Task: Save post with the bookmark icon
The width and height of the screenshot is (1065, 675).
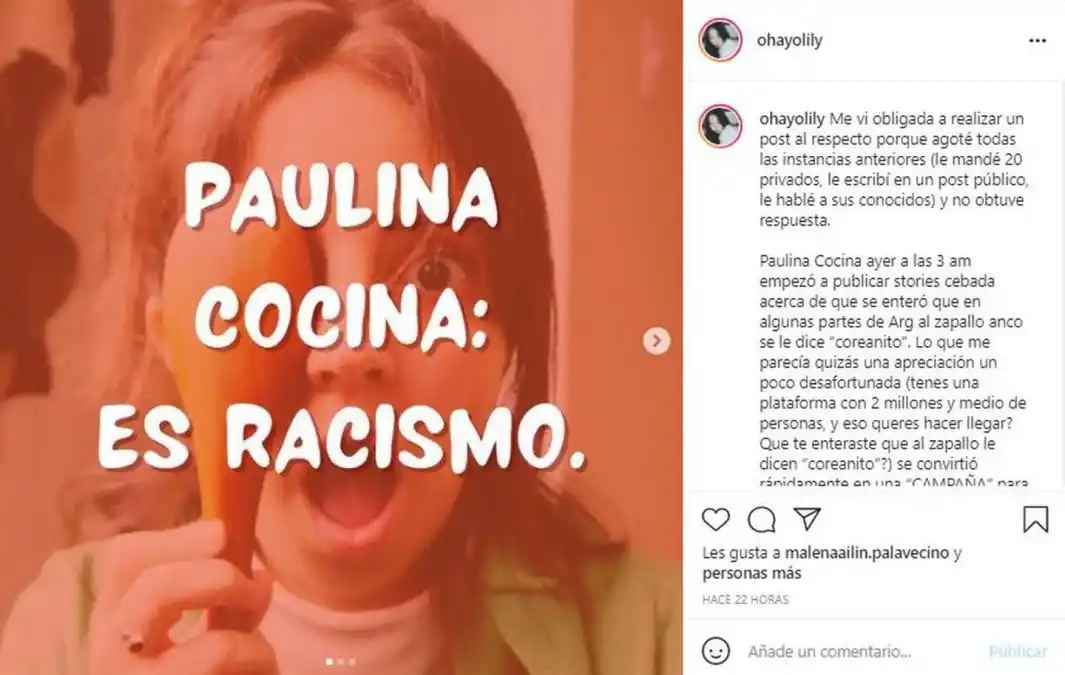Action: [1035, 519]
